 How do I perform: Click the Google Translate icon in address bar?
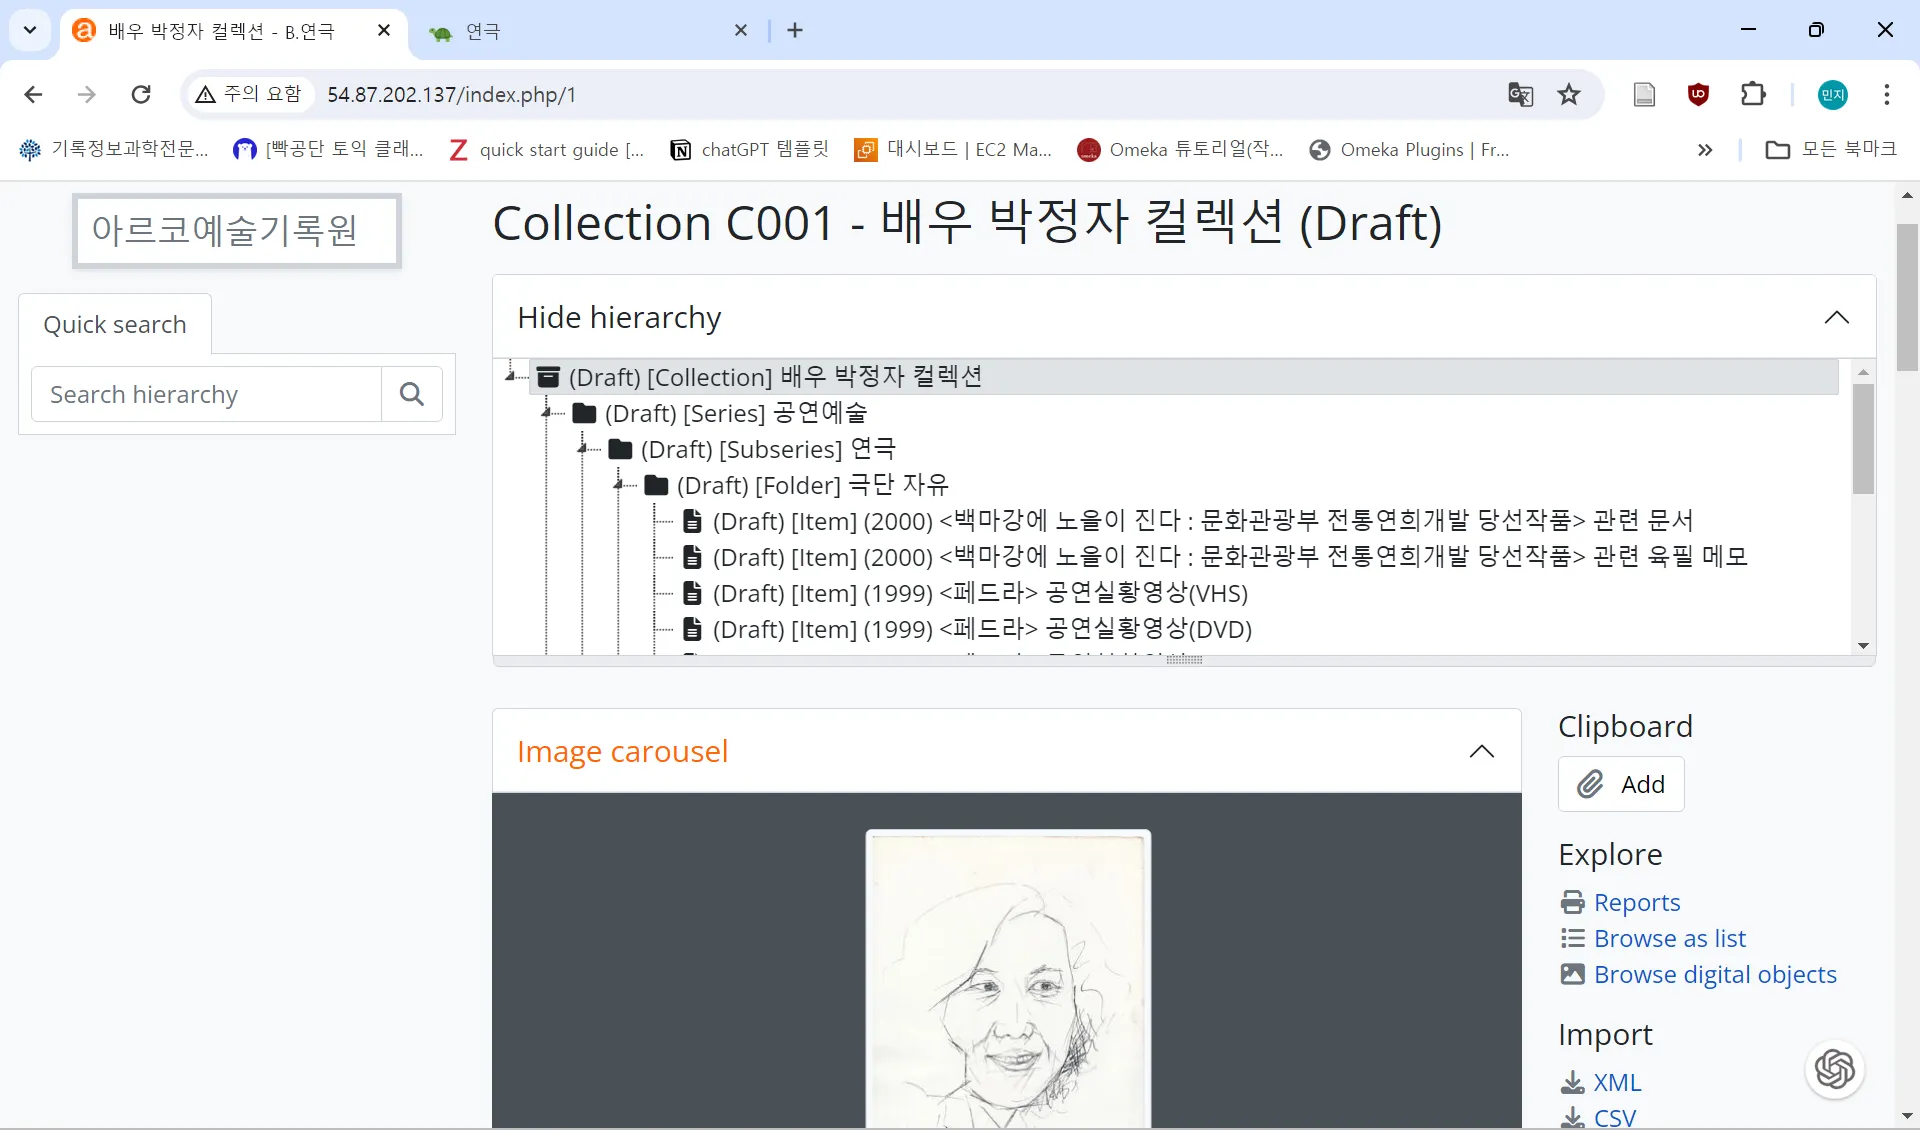coord(1520,95)
